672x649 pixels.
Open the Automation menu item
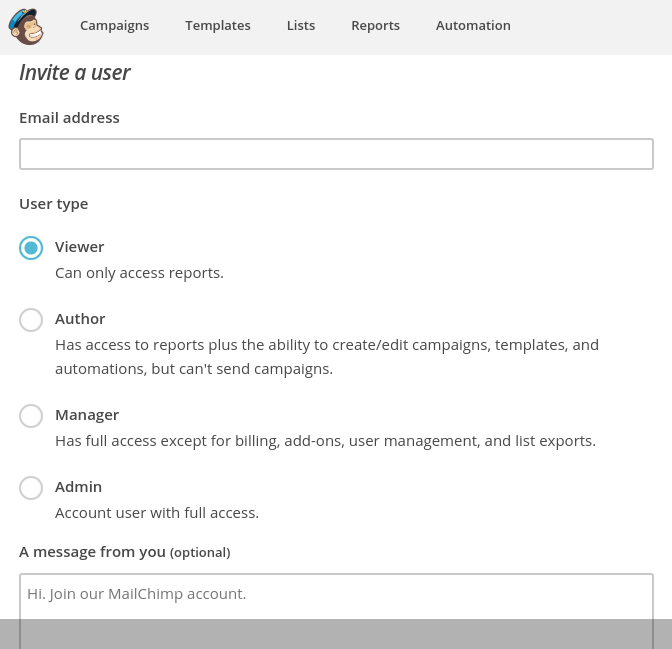point(473,26)
